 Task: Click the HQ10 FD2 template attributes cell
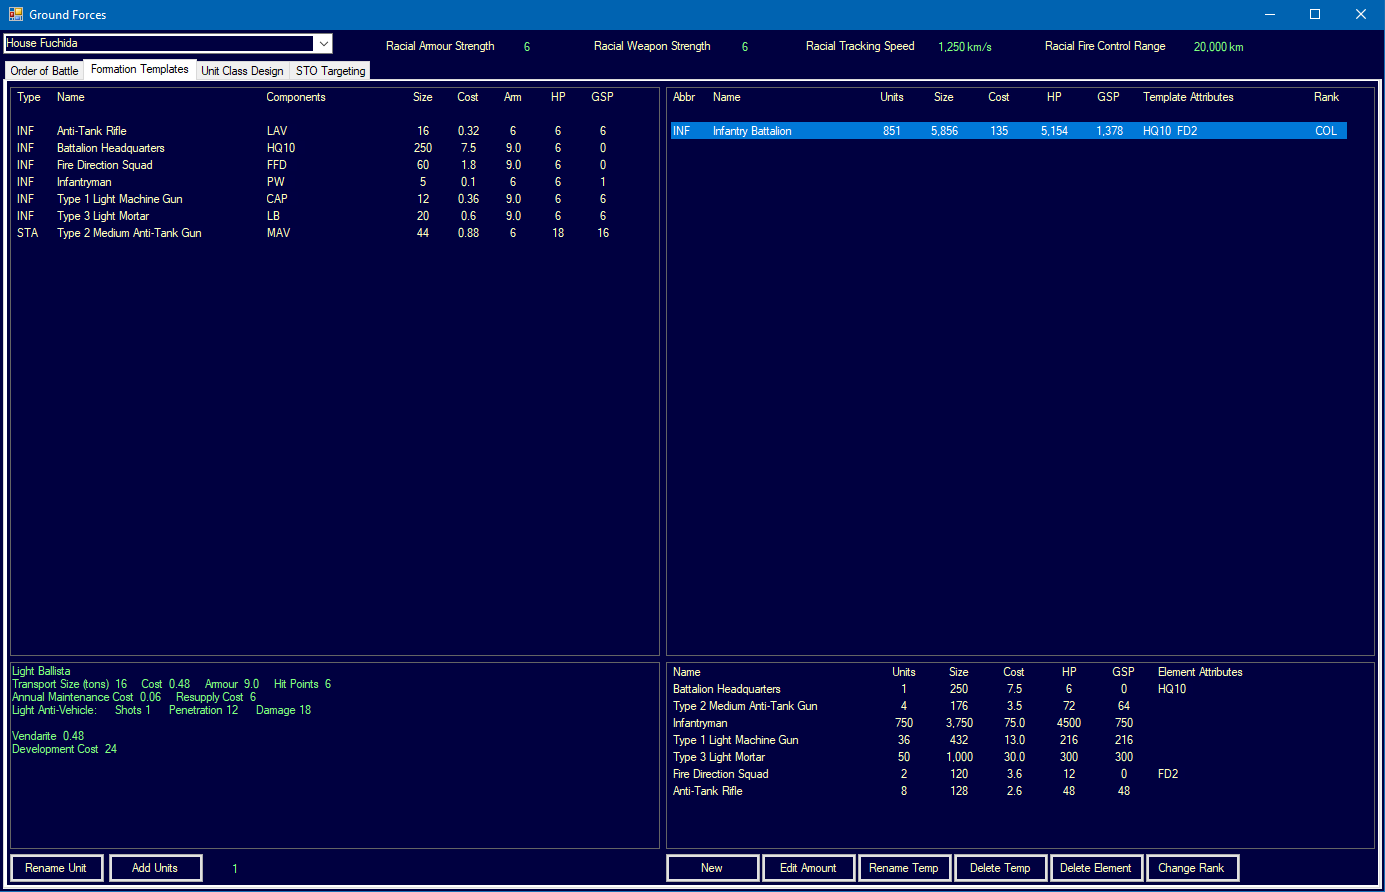[1170, 131]
